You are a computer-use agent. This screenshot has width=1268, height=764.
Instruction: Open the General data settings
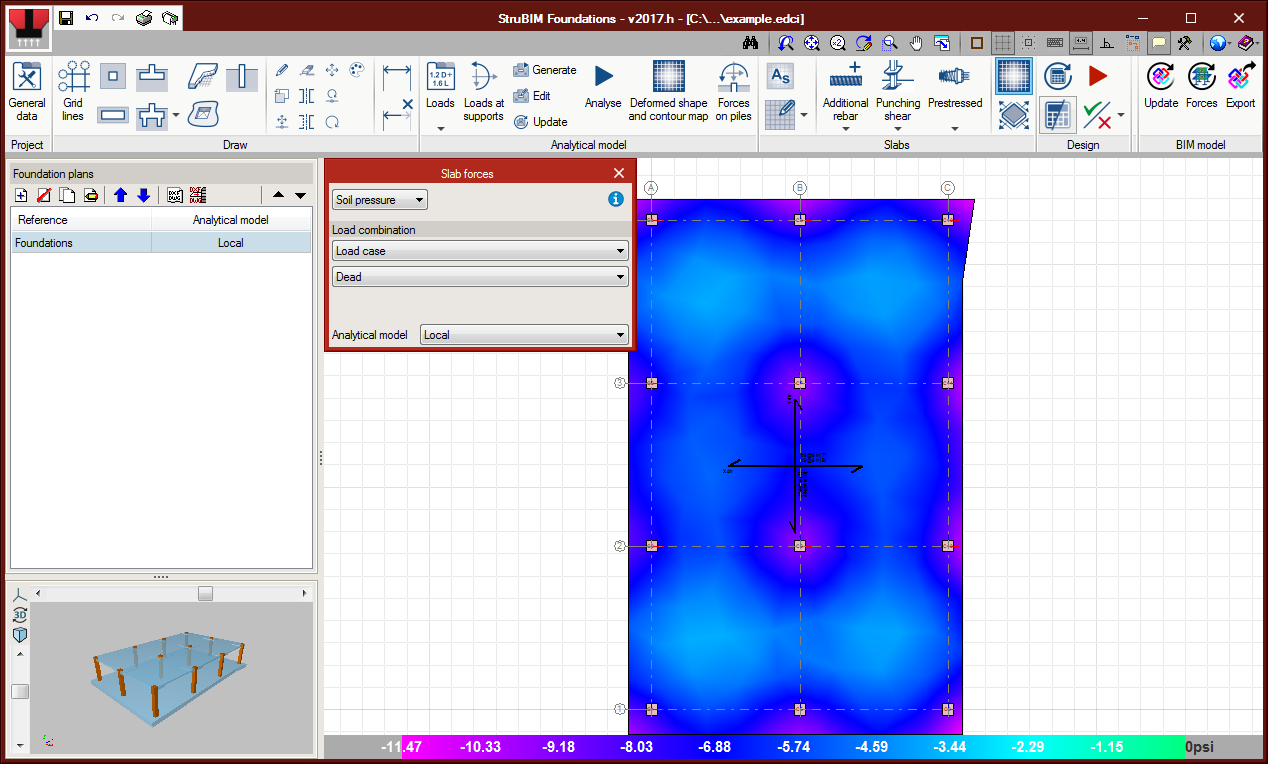(x=27, y=92)
